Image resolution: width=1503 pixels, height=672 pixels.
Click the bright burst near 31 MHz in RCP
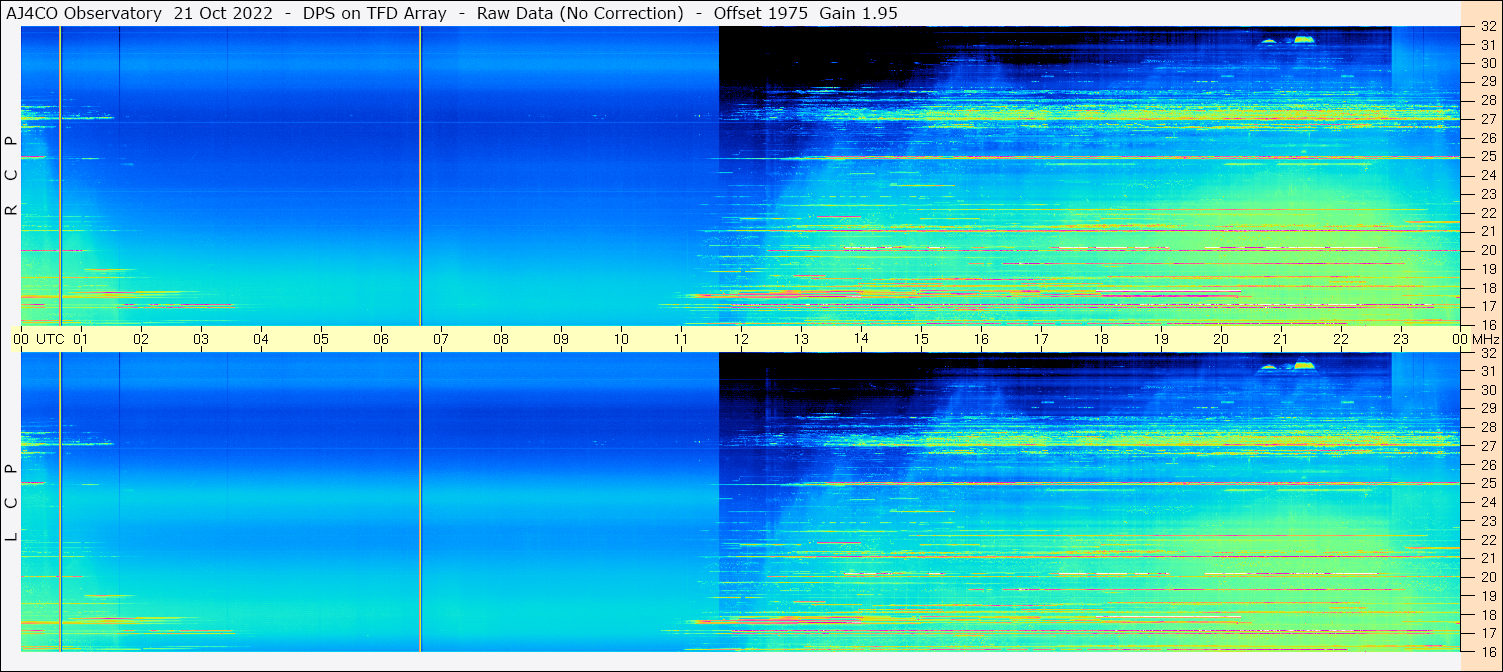tap(1303, 40)
